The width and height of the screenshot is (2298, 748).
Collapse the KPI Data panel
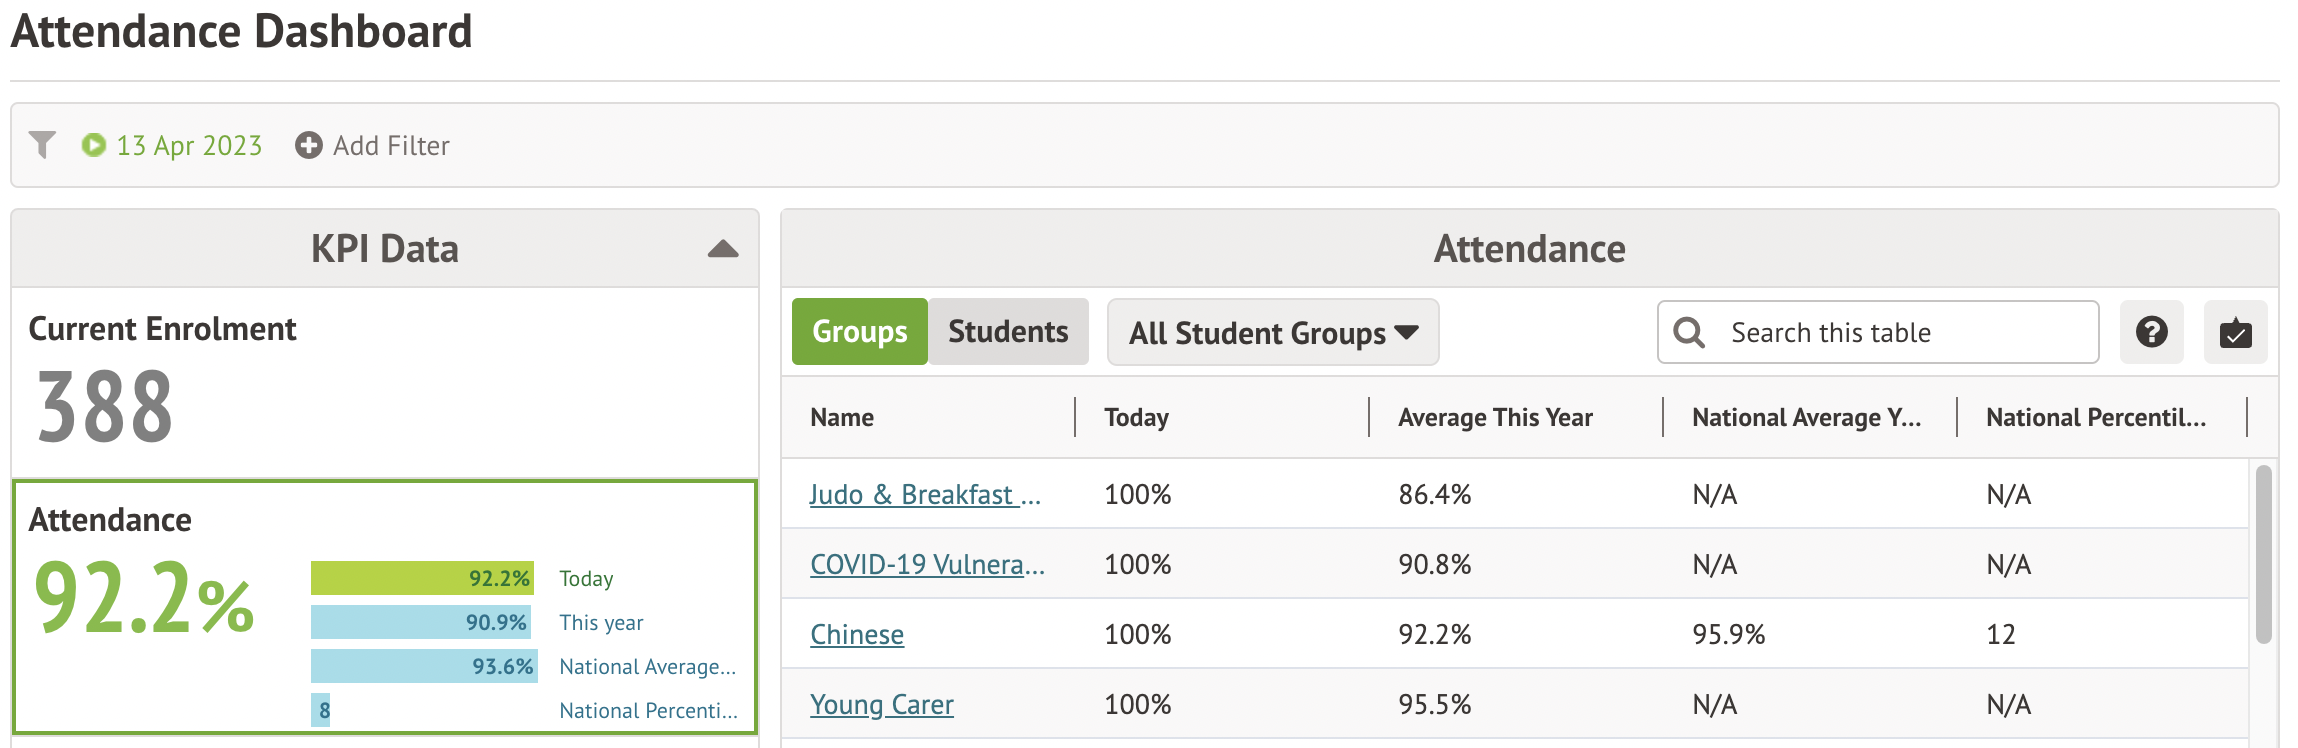(721, 248)
